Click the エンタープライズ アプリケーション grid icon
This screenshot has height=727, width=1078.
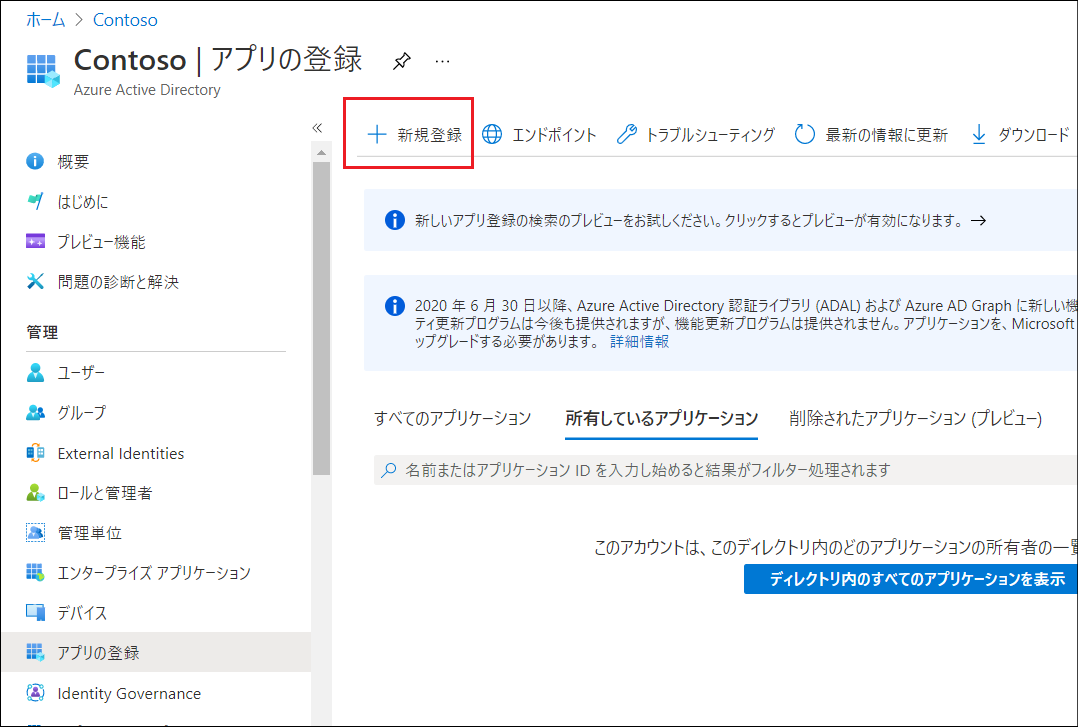click(x=35, y=572)
